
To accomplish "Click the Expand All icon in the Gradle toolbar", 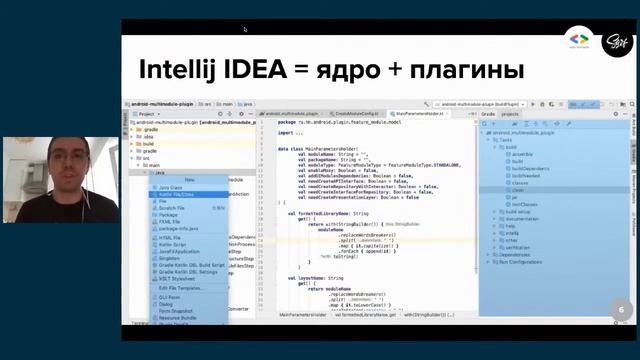I will [526, 124].
